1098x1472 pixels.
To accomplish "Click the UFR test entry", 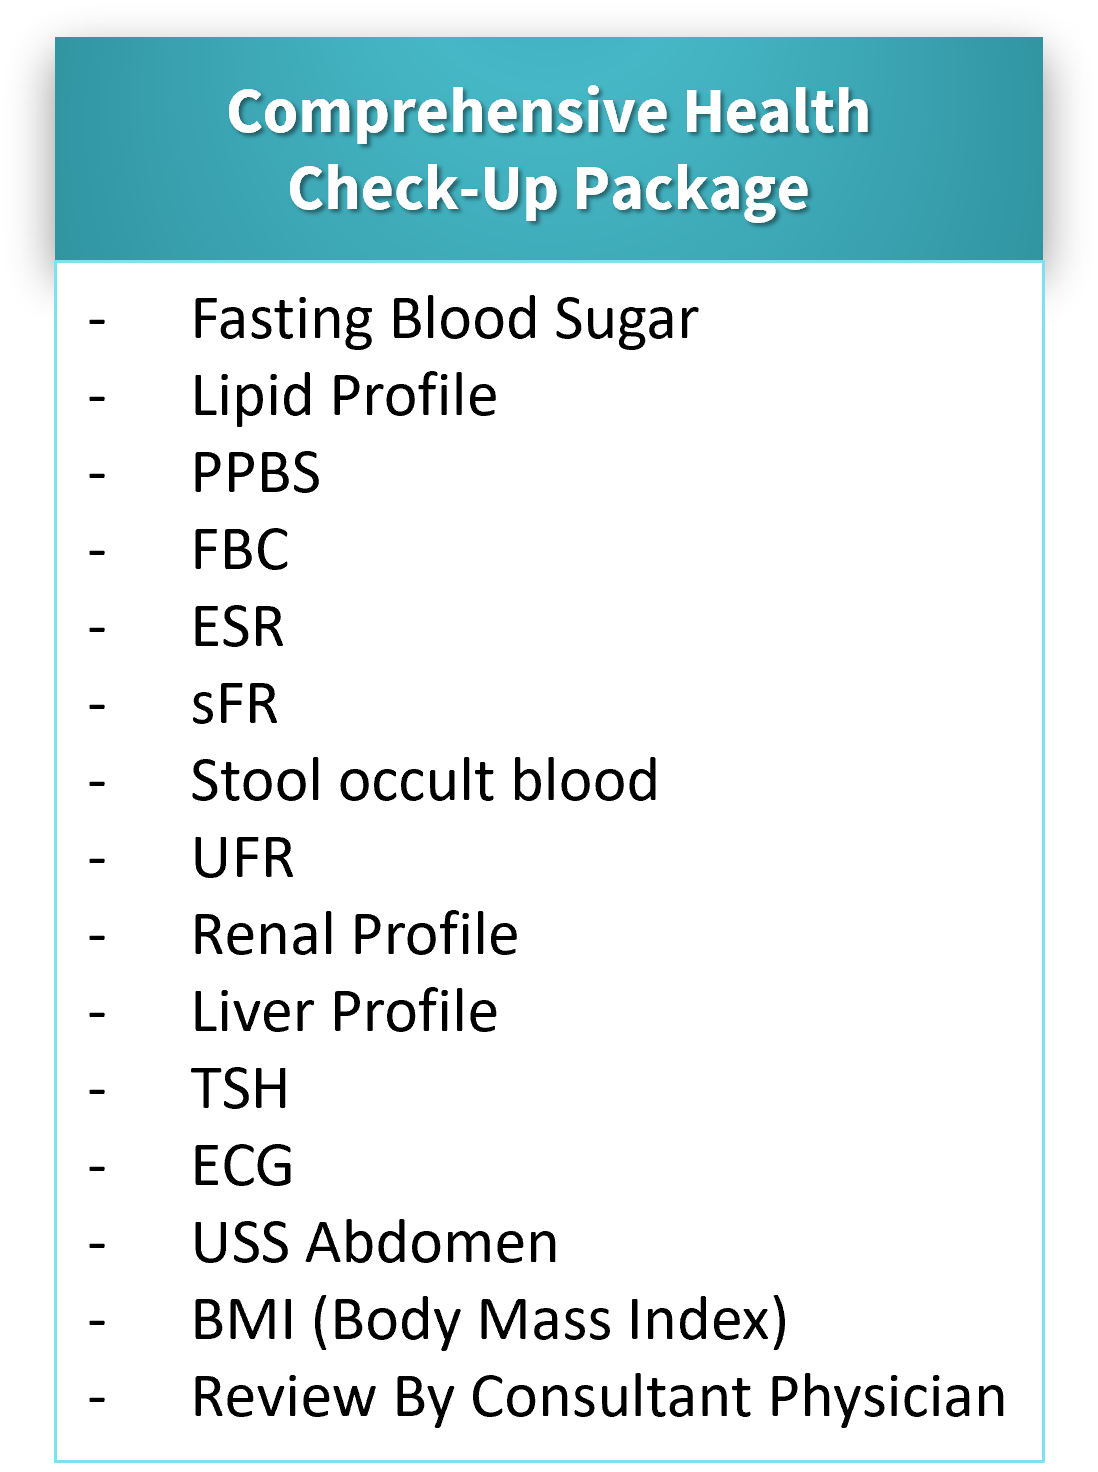I will click(x=243, y=858).
